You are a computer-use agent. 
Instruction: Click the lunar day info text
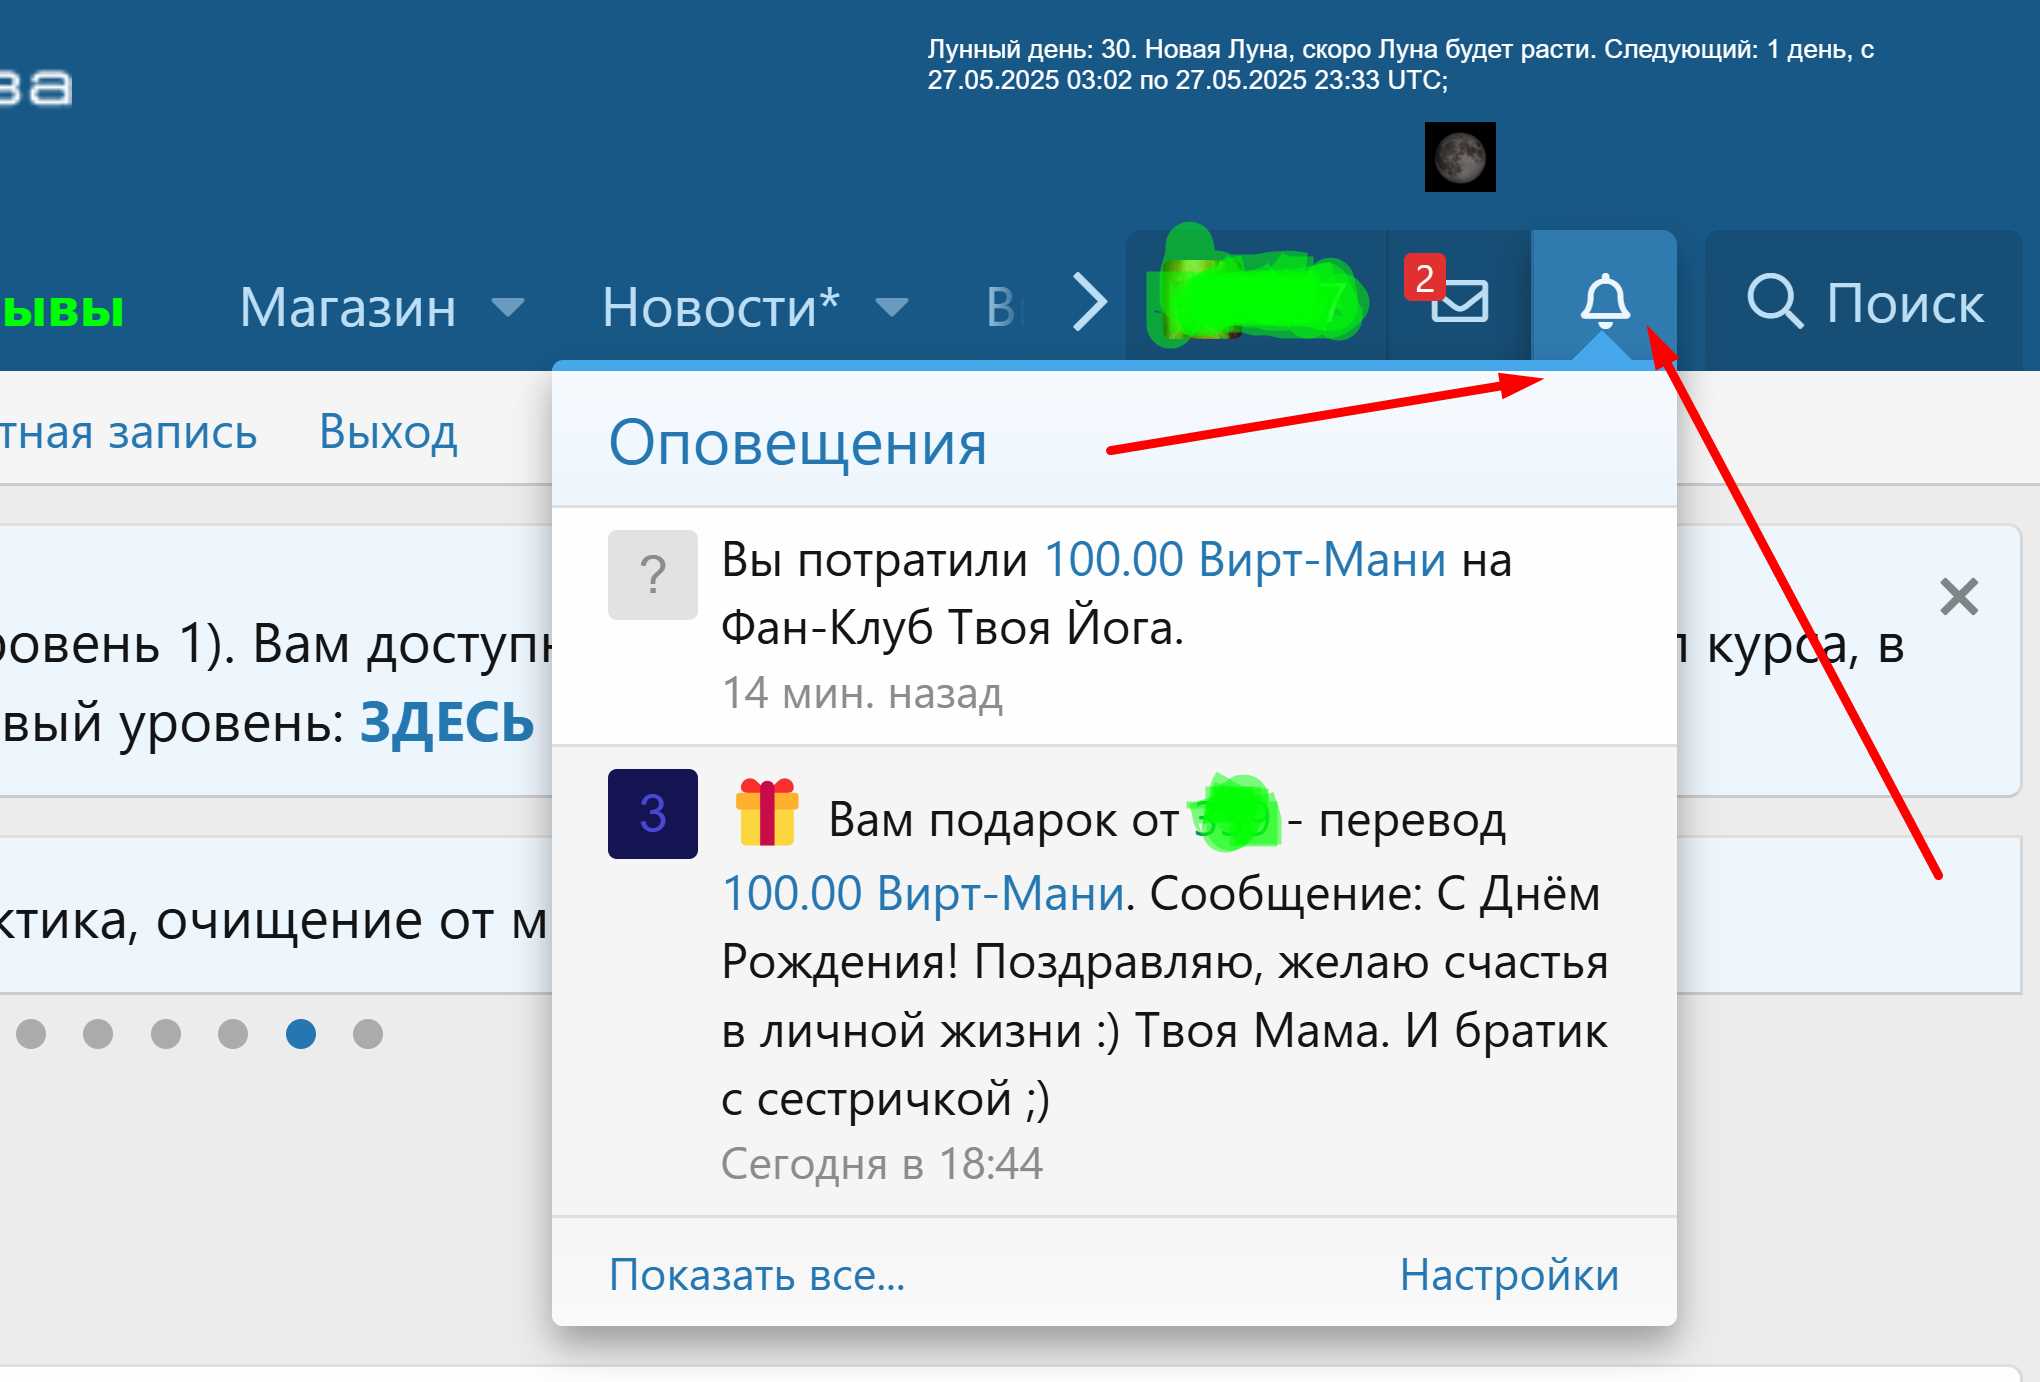[x=1400, y=64]
